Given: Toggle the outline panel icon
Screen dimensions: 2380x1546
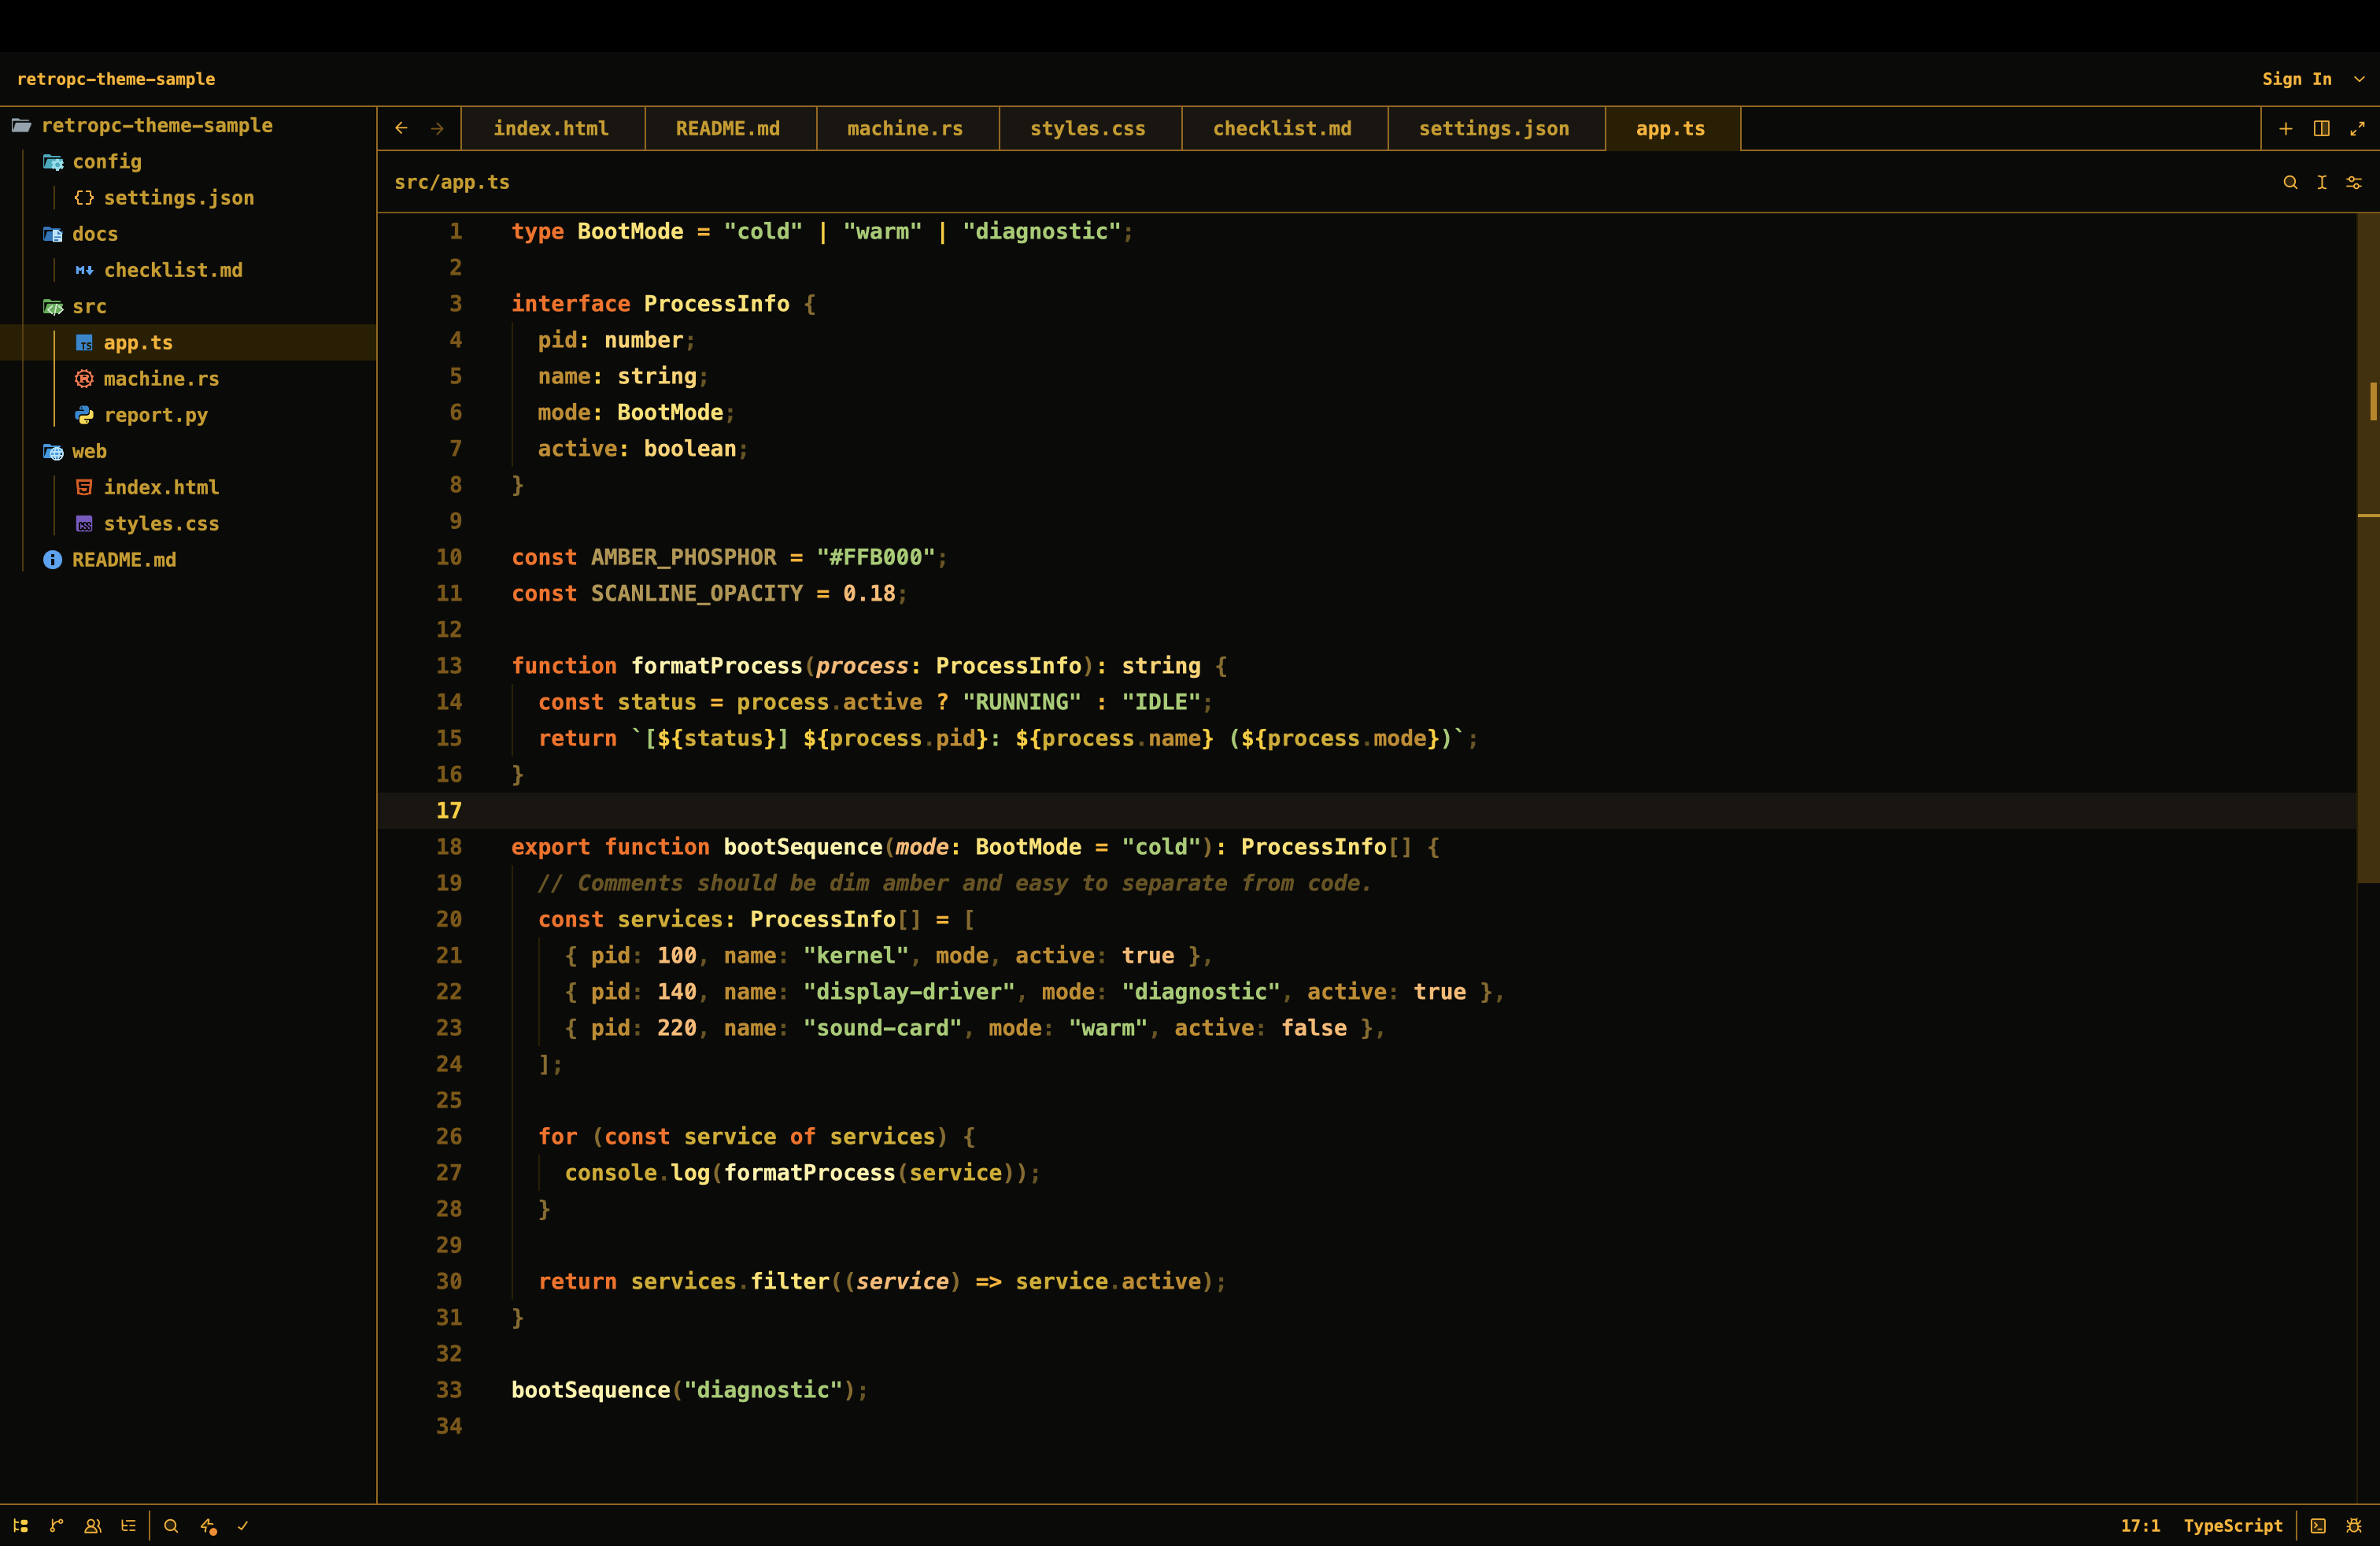Looking at the screenshot, I should click(129, 1526).
